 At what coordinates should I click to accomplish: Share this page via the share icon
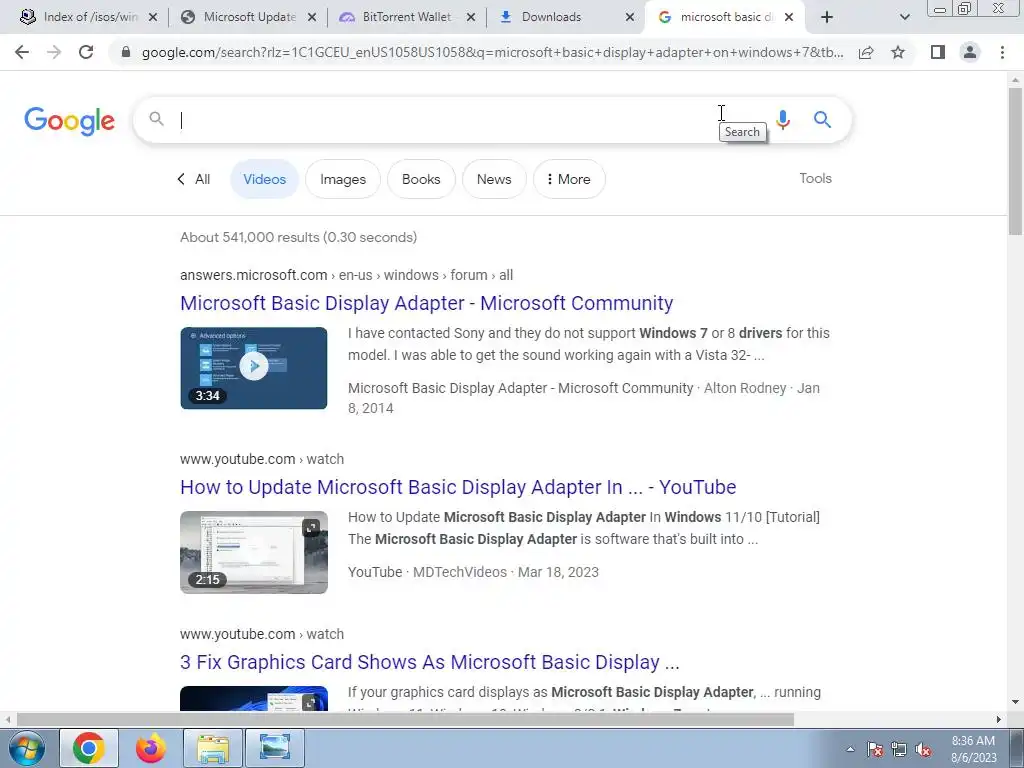(x=866, y=52)
